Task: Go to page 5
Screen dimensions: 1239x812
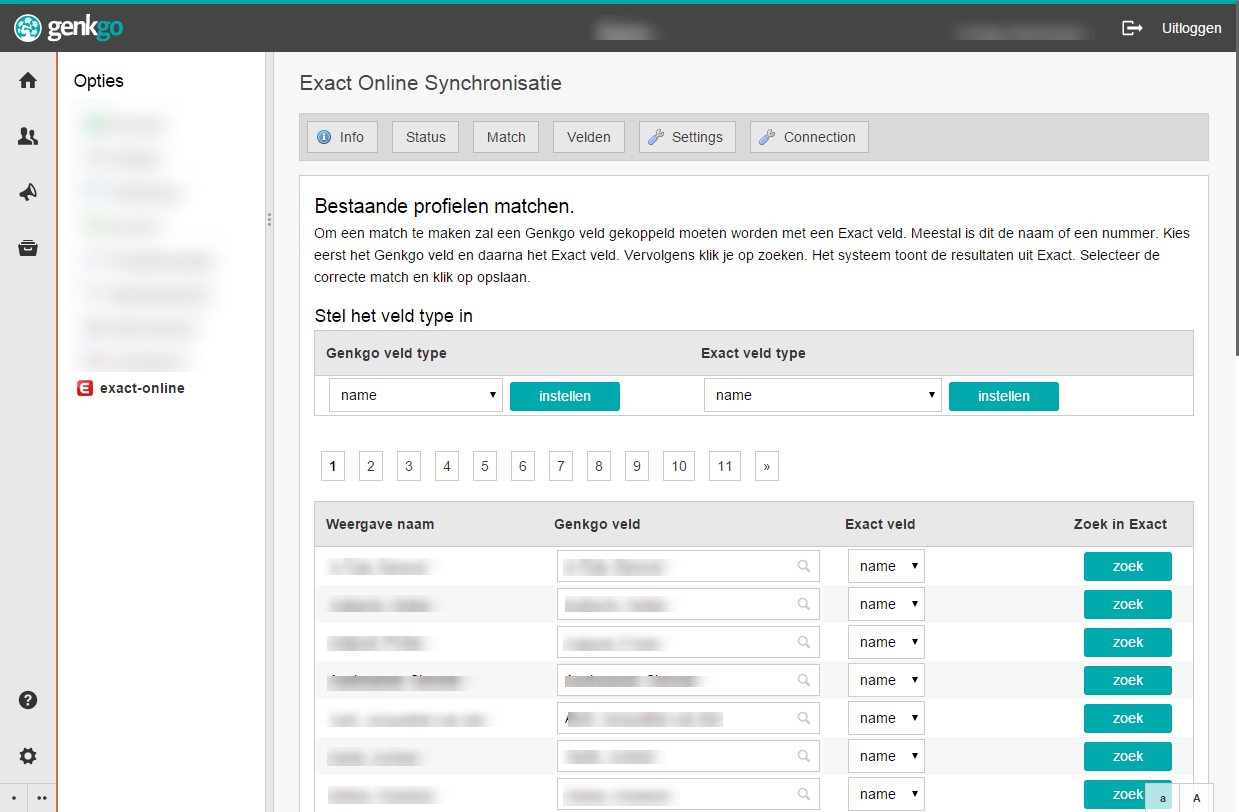Action: [485, 466]
